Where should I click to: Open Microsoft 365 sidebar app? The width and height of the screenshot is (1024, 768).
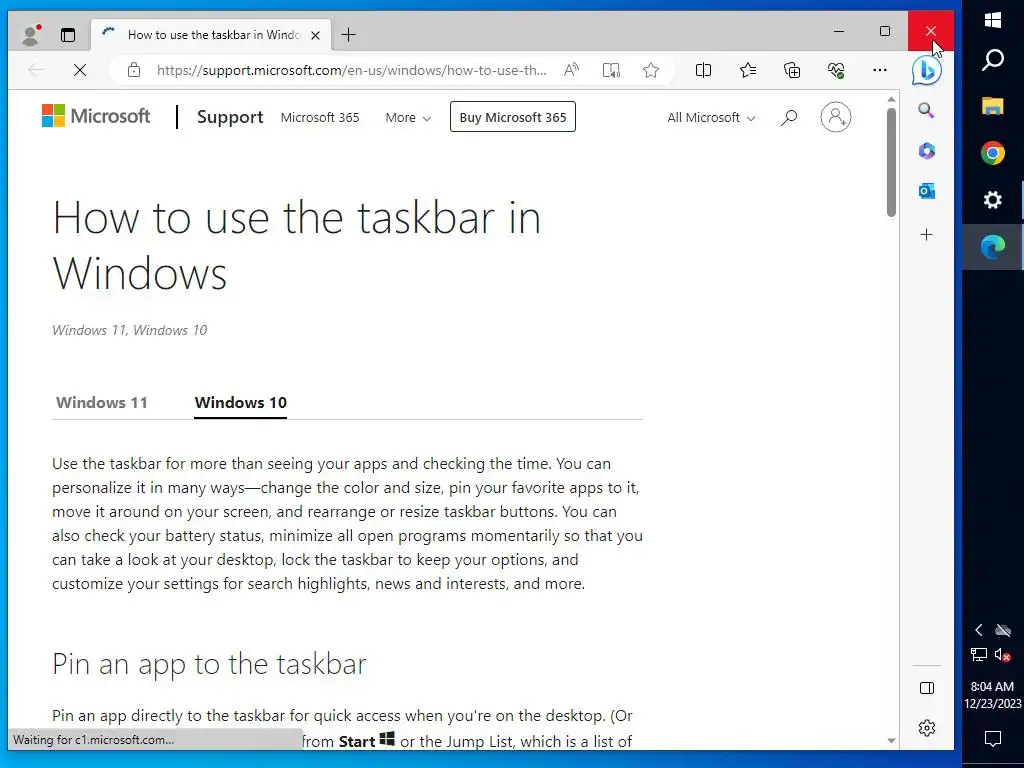point(926,151)
